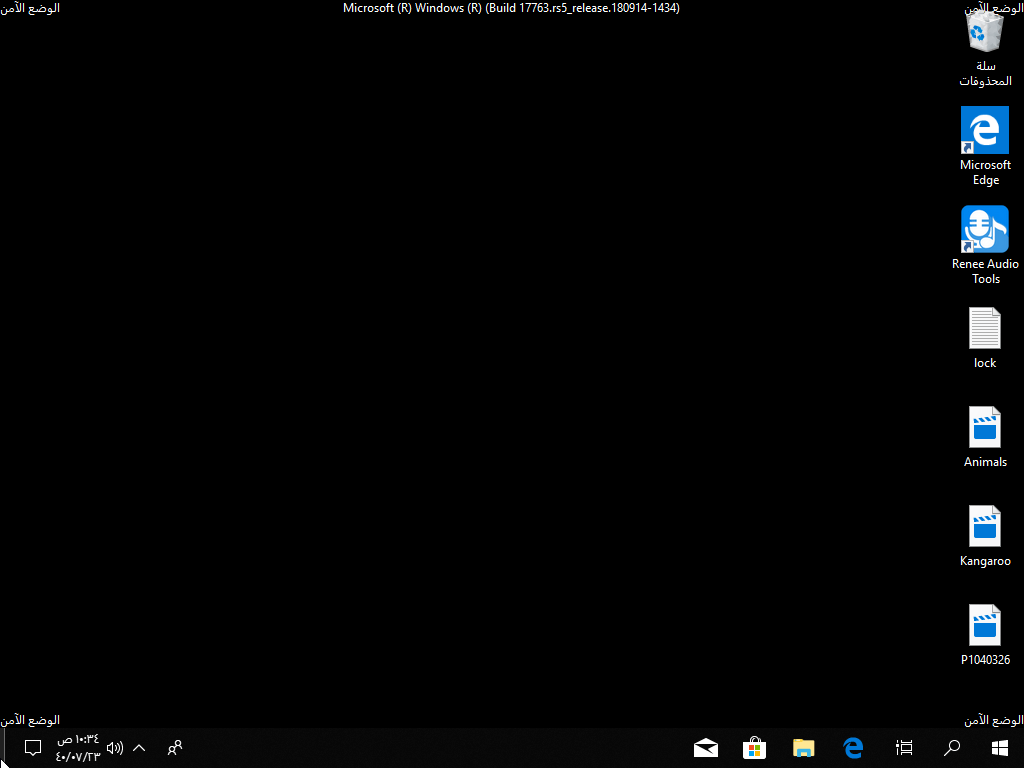Select the Renee Audio Tools shortcut
Viewport: 1024px width, 768px height.
pyautogui.click(x=985, y=246)
